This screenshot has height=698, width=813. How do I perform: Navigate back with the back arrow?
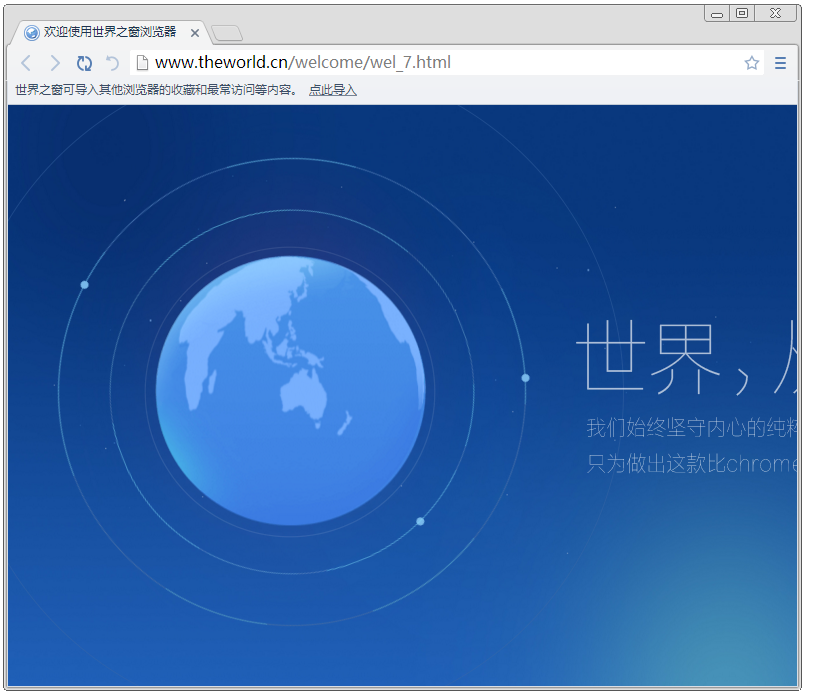[26, 62]
